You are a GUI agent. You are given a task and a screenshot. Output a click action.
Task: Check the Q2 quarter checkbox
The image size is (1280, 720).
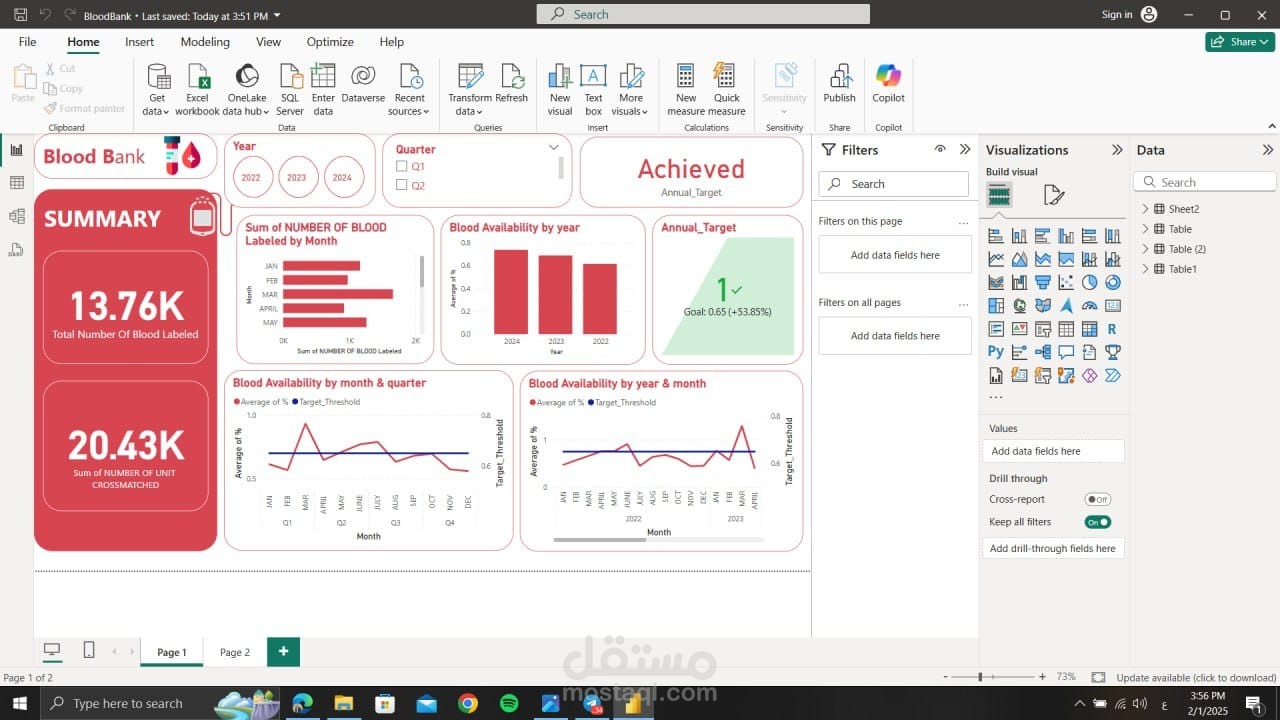tap(401, 185)
